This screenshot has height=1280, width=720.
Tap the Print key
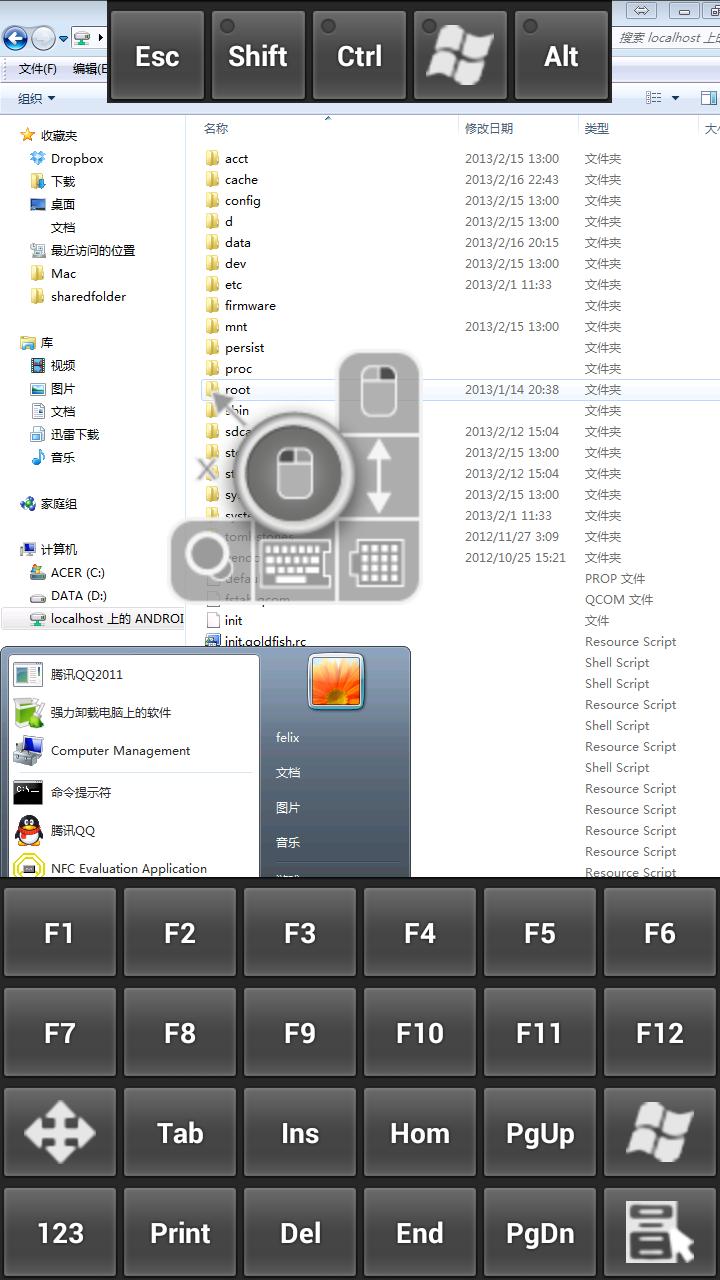pos(180,1233)
